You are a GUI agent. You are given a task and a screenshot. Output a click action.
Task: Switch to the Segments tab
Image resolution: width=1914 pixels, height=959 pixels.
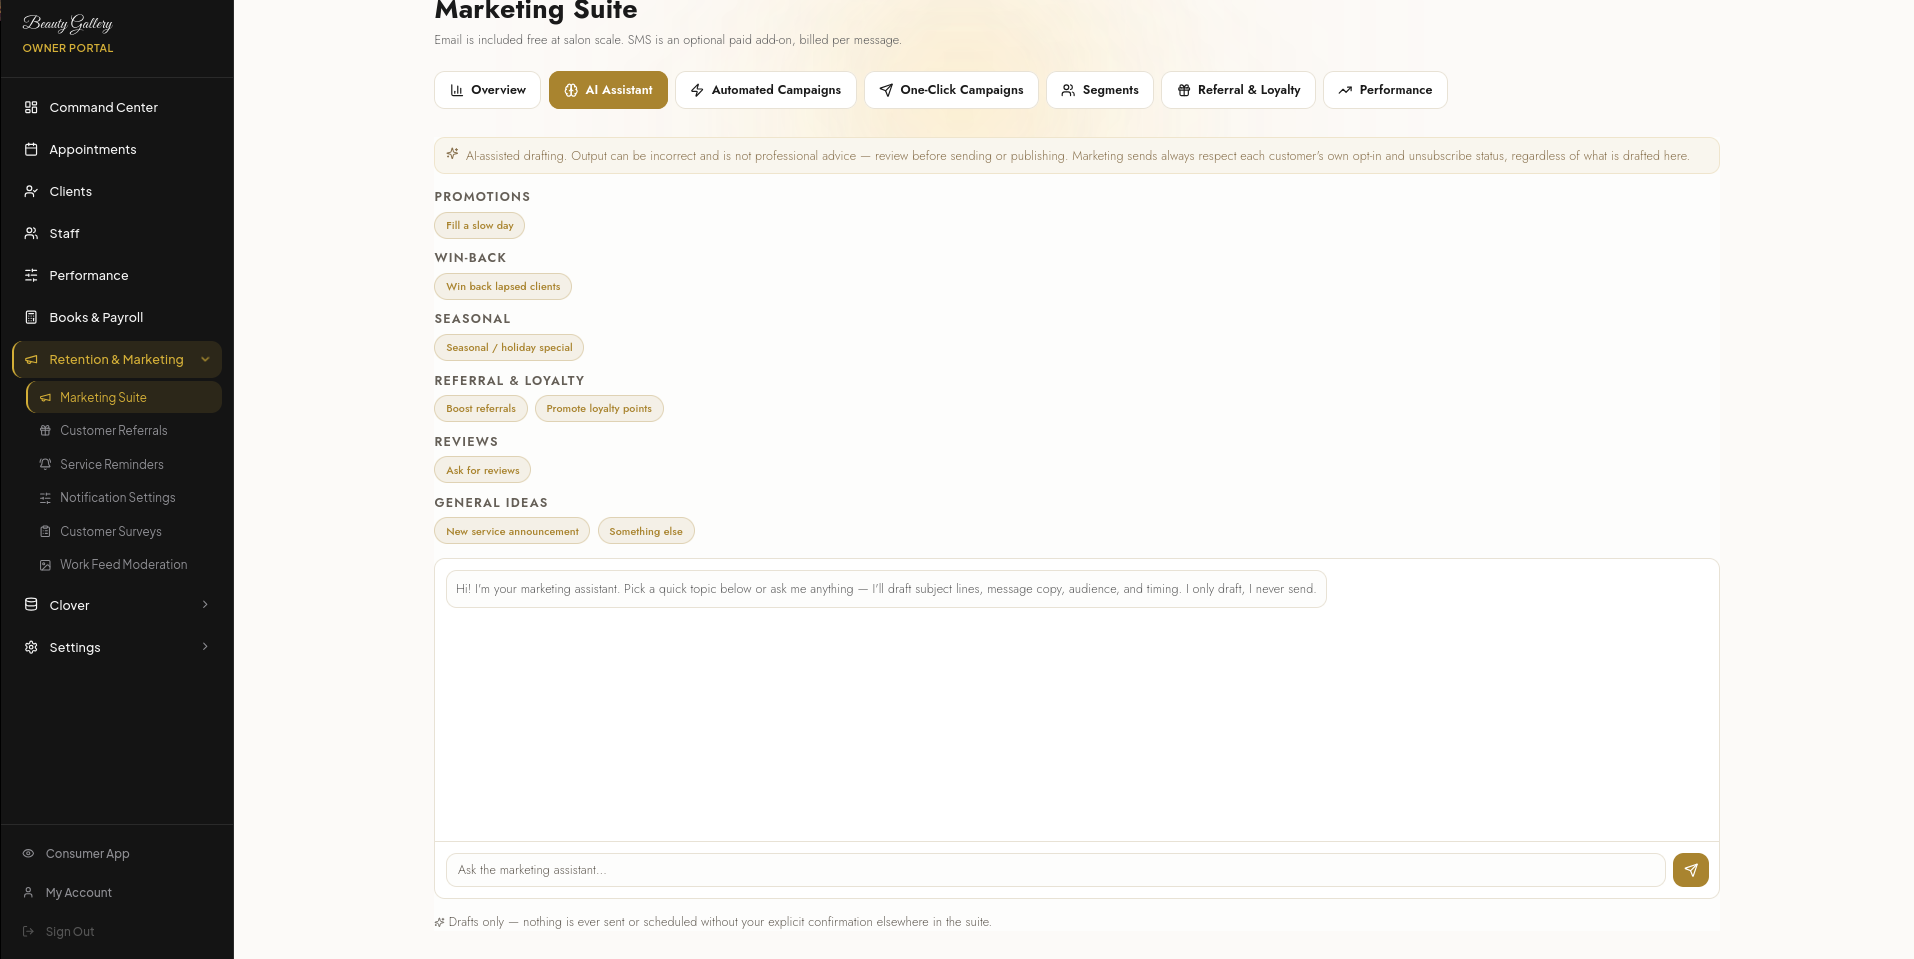pos(1099,90)
